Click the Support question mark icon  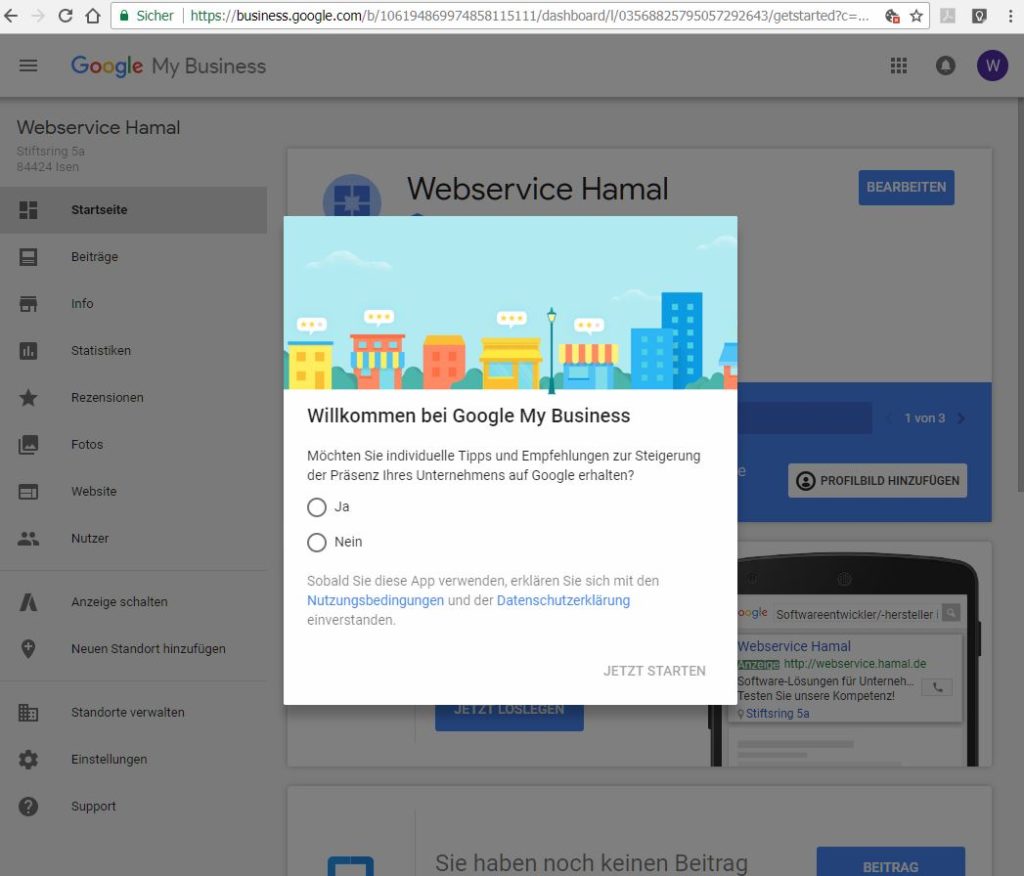(x=28, y=807)
